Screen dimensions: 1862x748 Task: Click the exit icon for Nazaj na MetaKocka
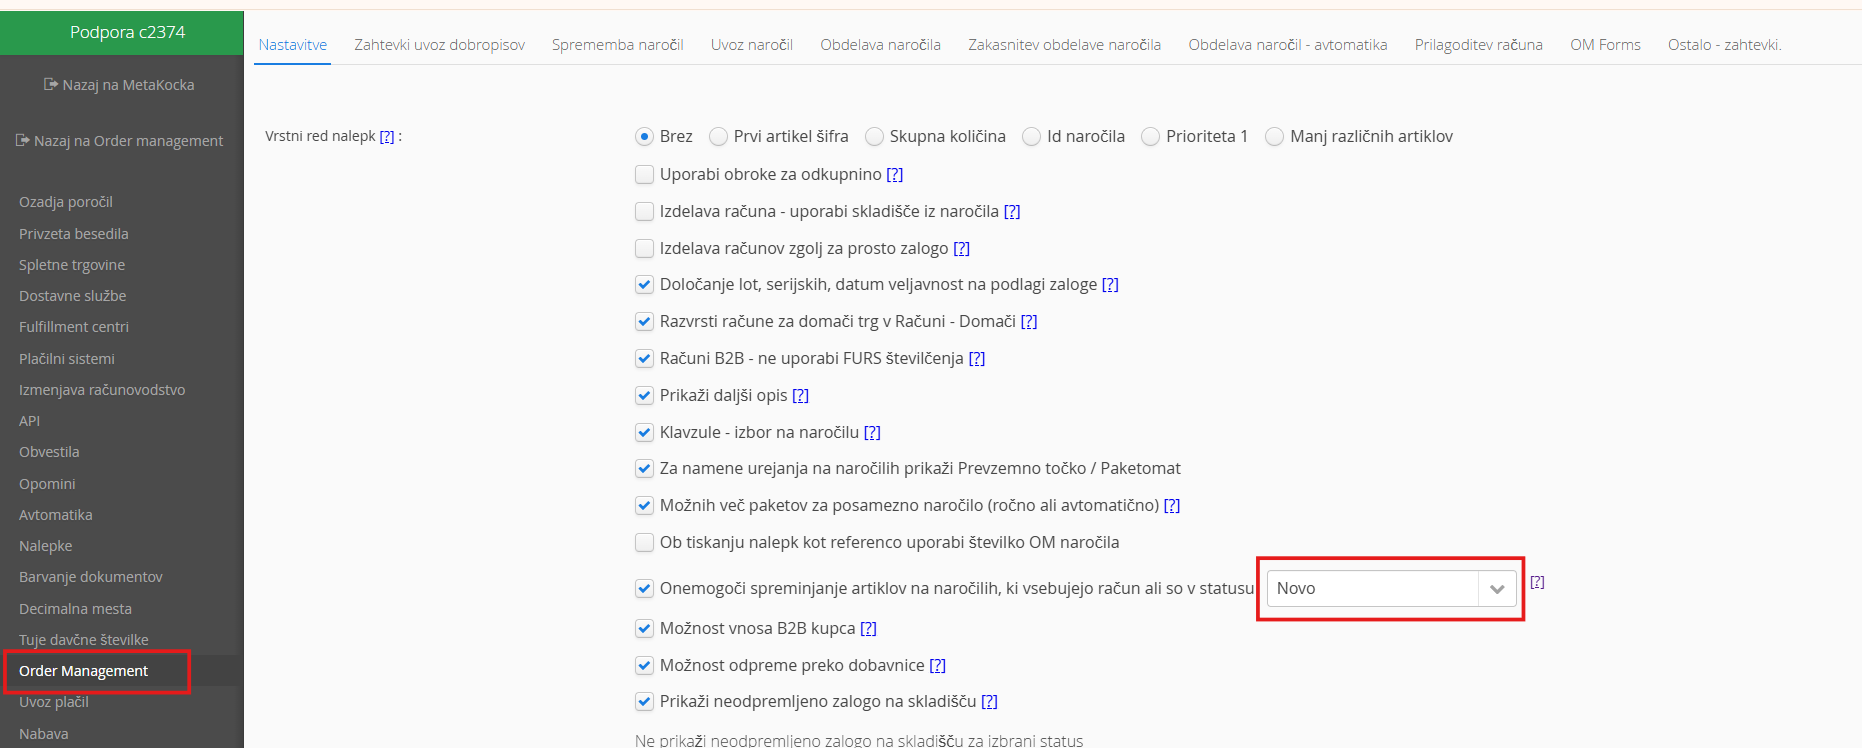tap(51, 85)
